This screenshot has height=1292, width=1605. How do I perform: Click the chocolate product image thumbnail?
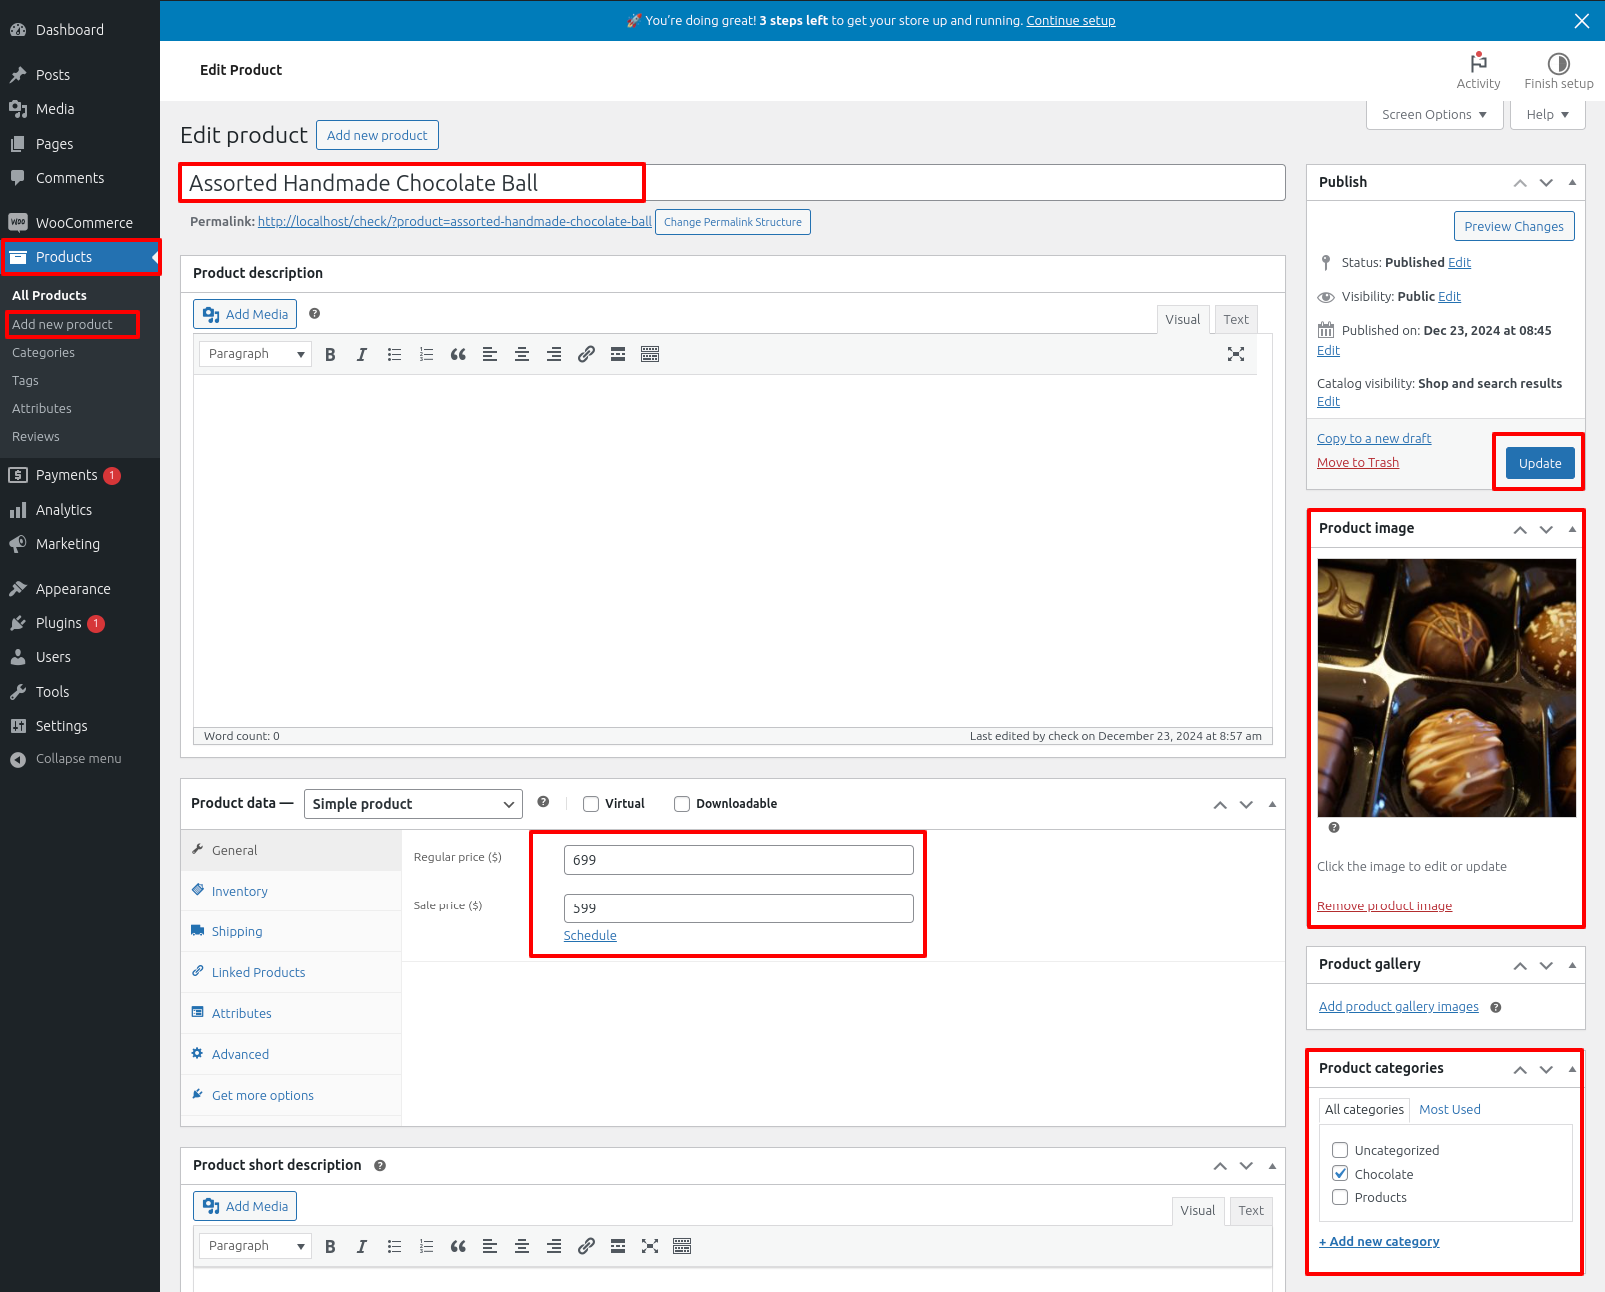(1446, 688)
